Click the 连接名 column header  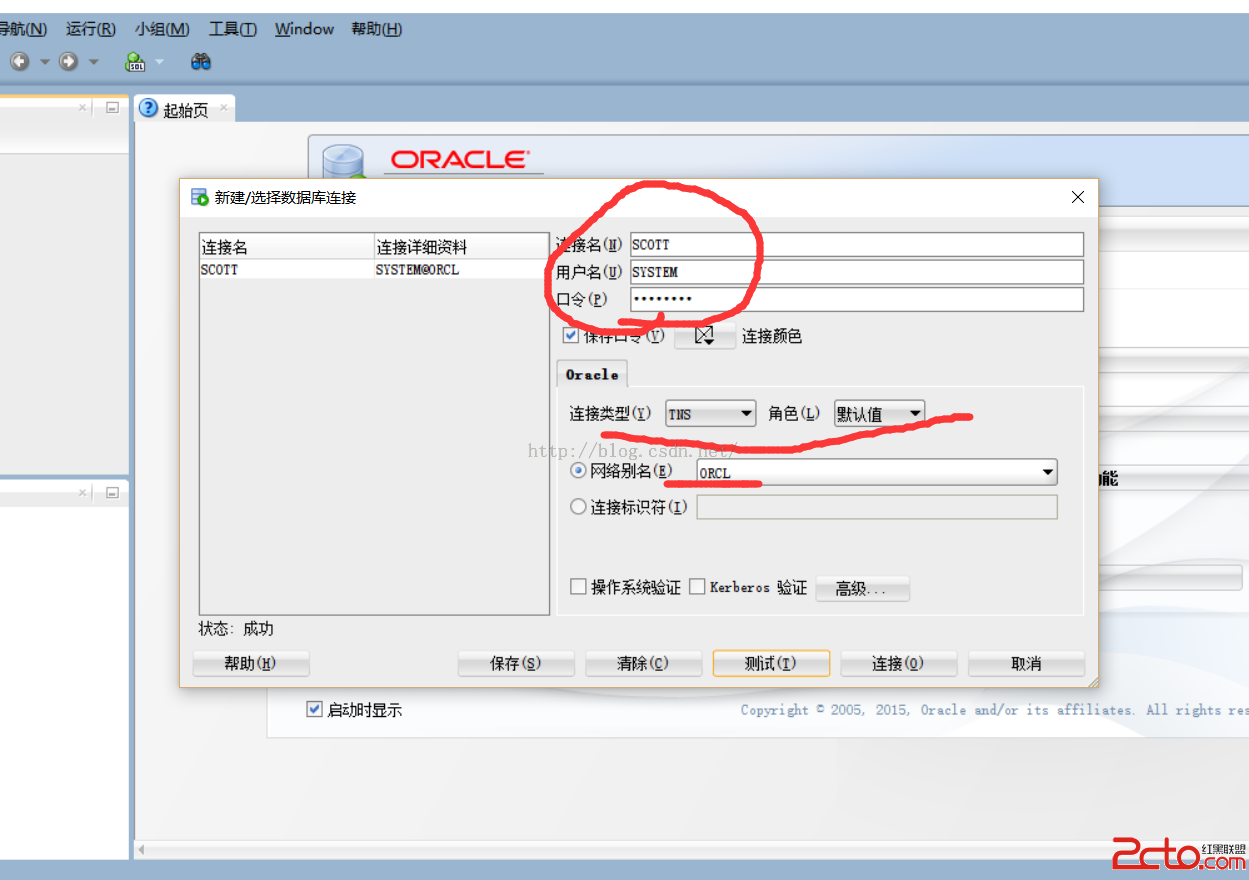pos(287,247)
